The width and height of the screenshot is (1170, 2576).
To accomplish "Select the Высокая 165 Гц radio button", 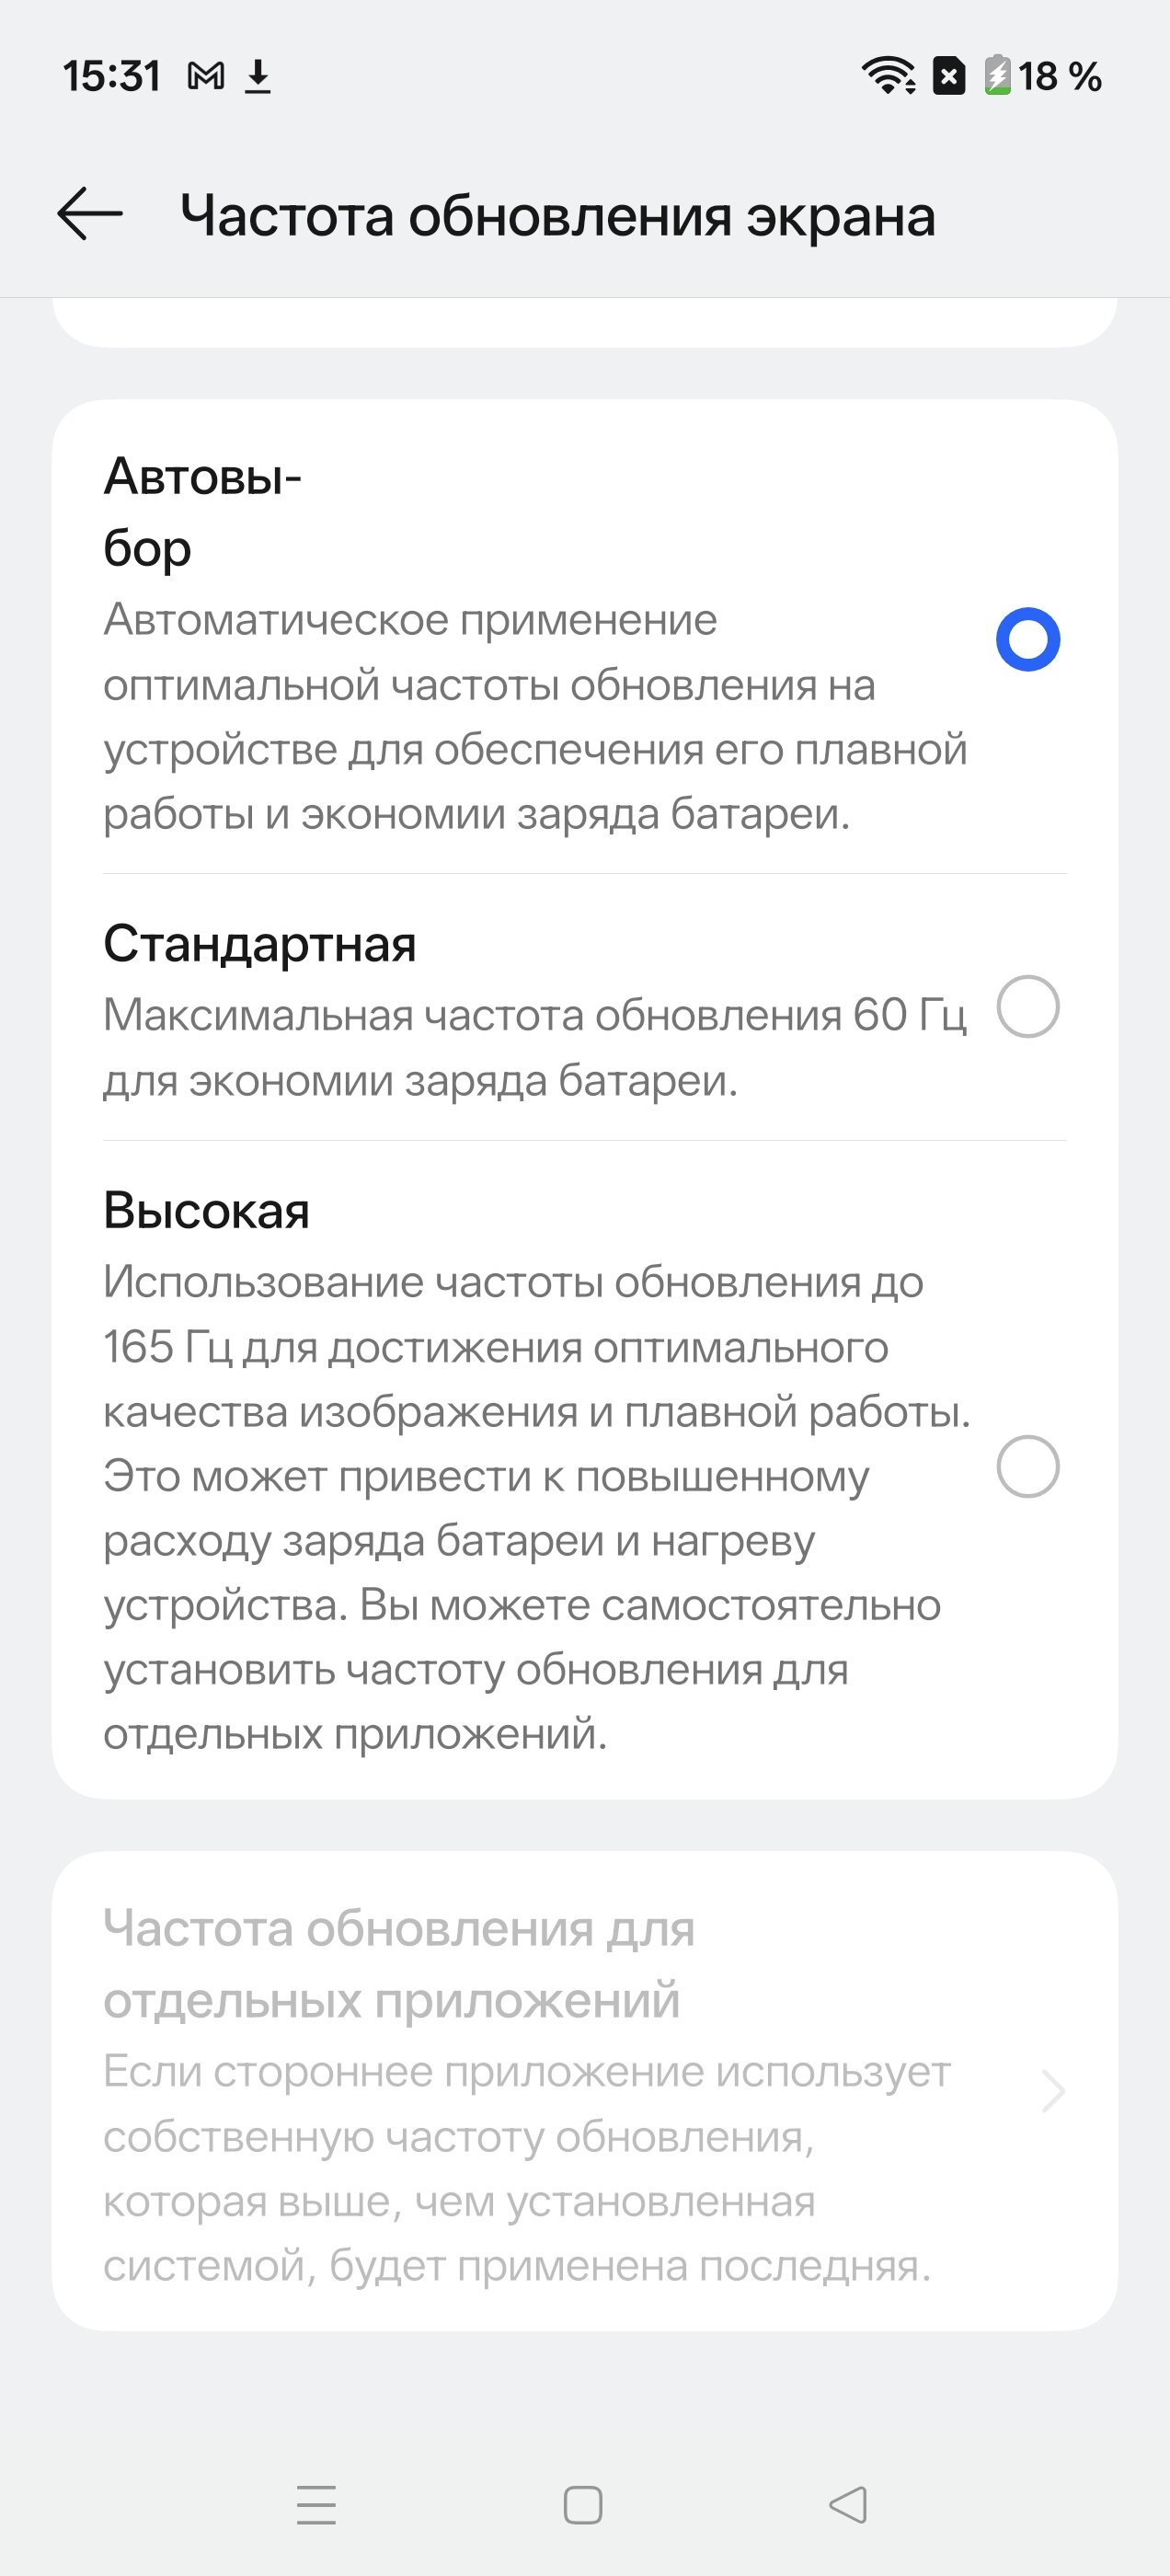I will coord(1027,1467).
